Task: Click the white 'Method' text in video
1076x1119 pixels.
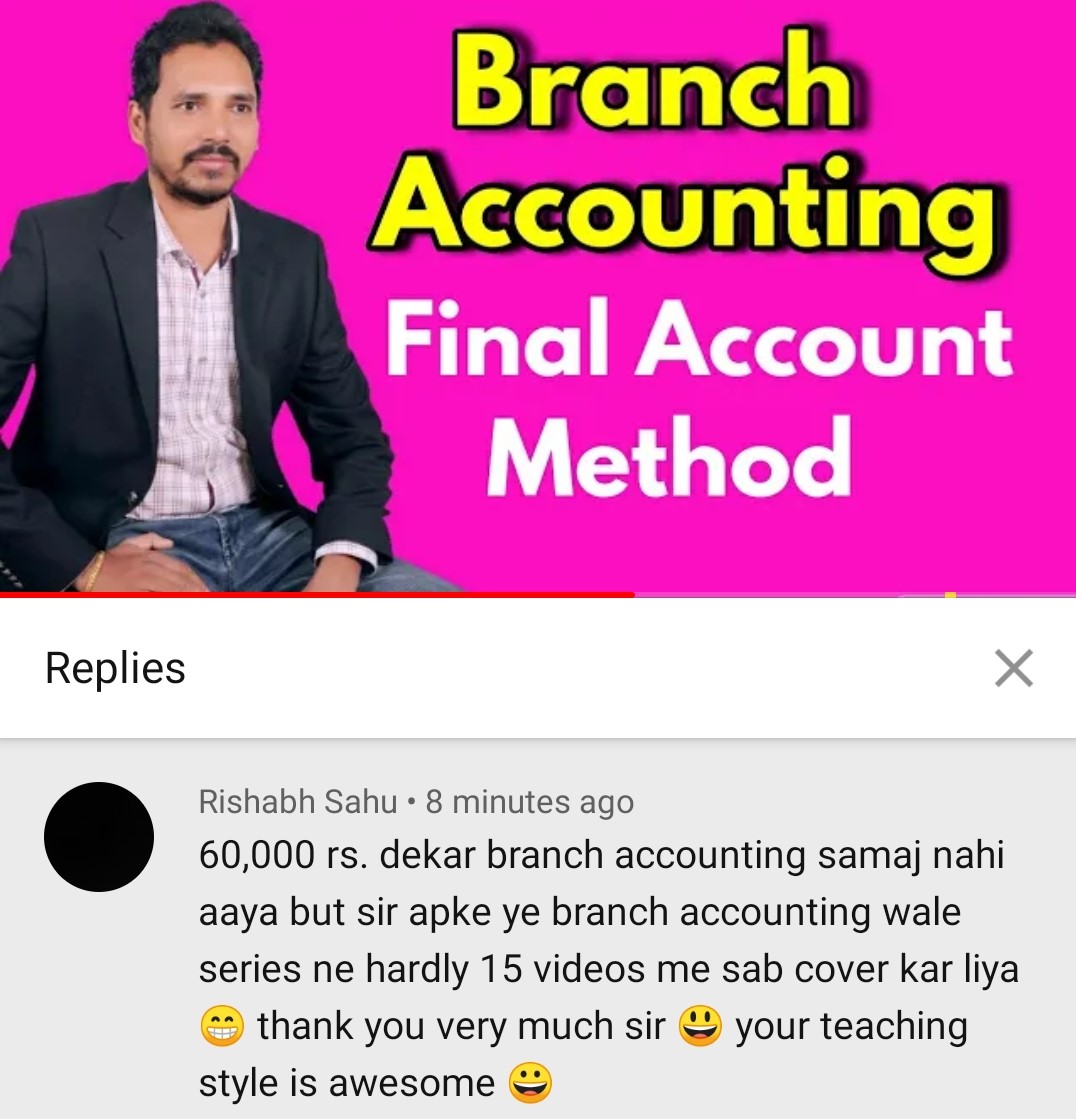Action: point(669,457)
